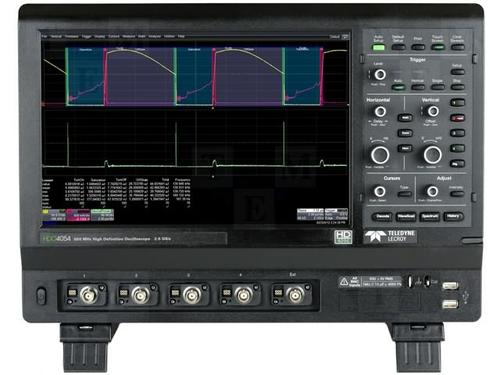
Task: Toggle channel 2 red button on
Action: pyautogui.click(x=457, y=118)
